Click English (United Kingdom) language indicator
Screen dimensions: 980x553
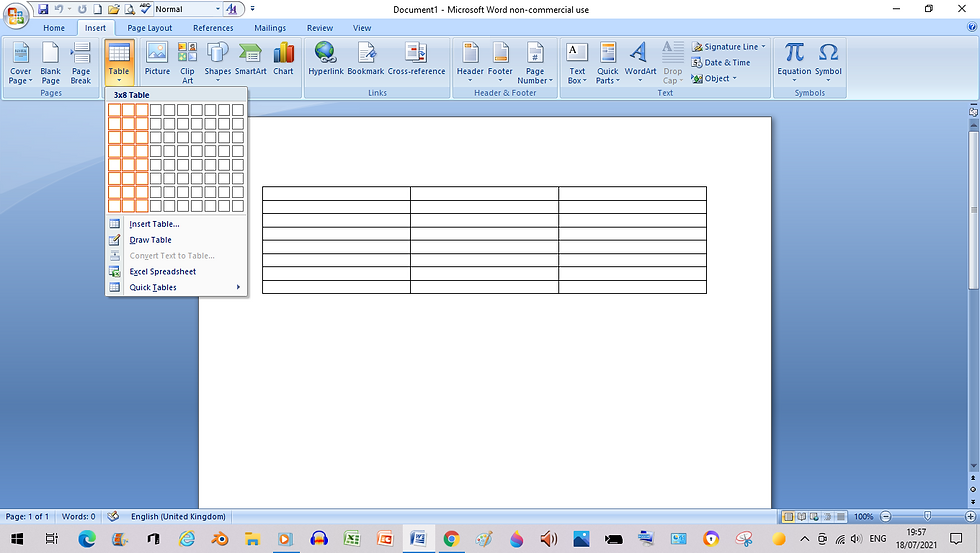click(178, 517)
